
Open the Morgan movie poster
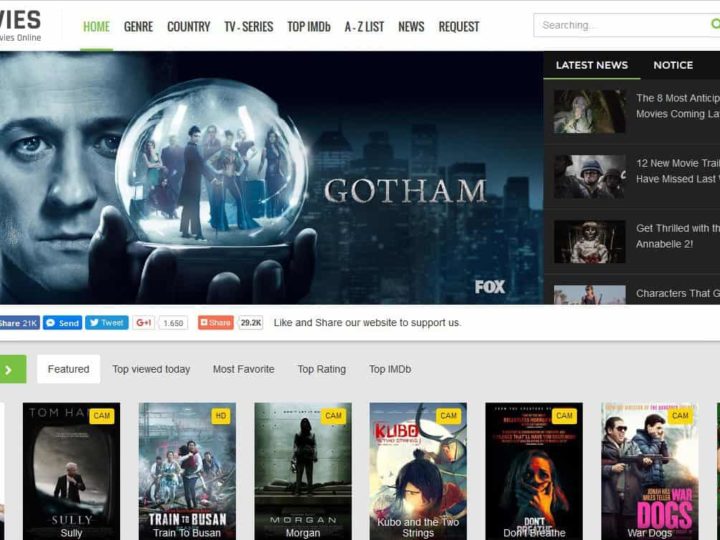[x=303, y=471]
